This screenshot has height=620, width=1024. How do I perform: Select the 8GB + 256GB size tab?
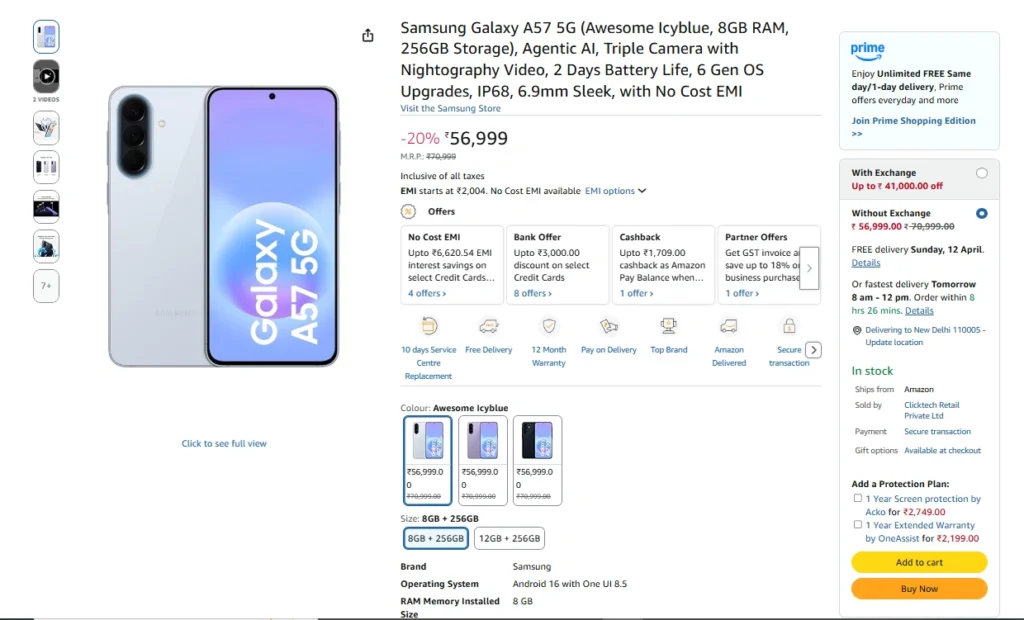pyautogui.click(x=435, y=537)
